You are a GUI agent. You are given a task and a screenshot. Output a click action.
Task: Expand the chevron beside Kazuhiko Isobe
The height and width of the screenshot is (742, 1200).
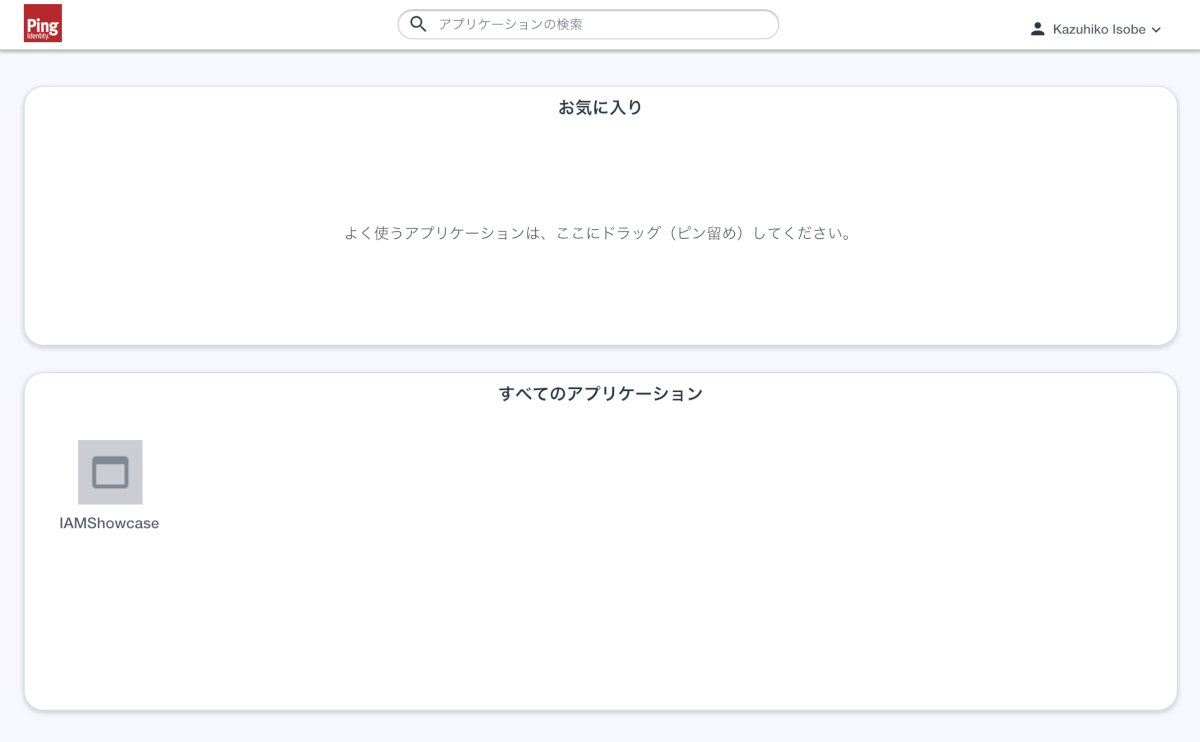[x=1156, y=30]
